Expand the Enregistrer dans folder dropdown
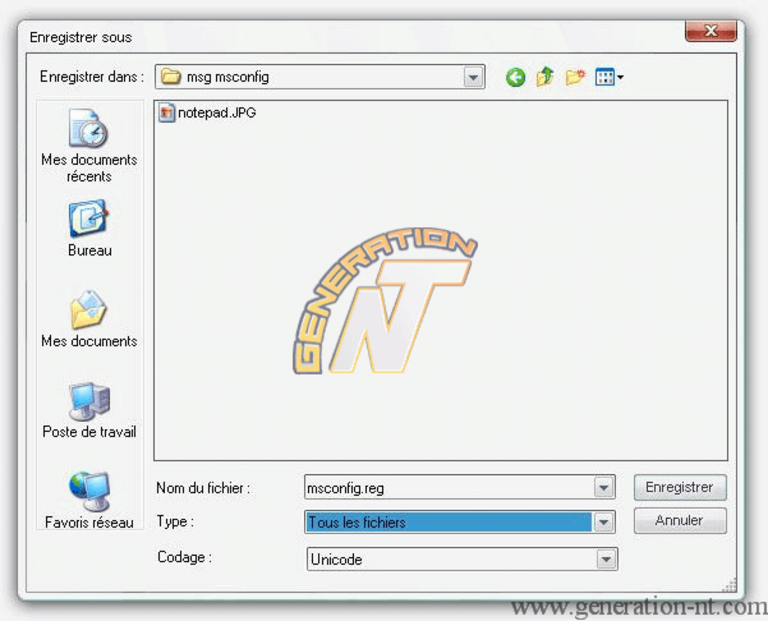768x621 pixels. click(473, 77)
